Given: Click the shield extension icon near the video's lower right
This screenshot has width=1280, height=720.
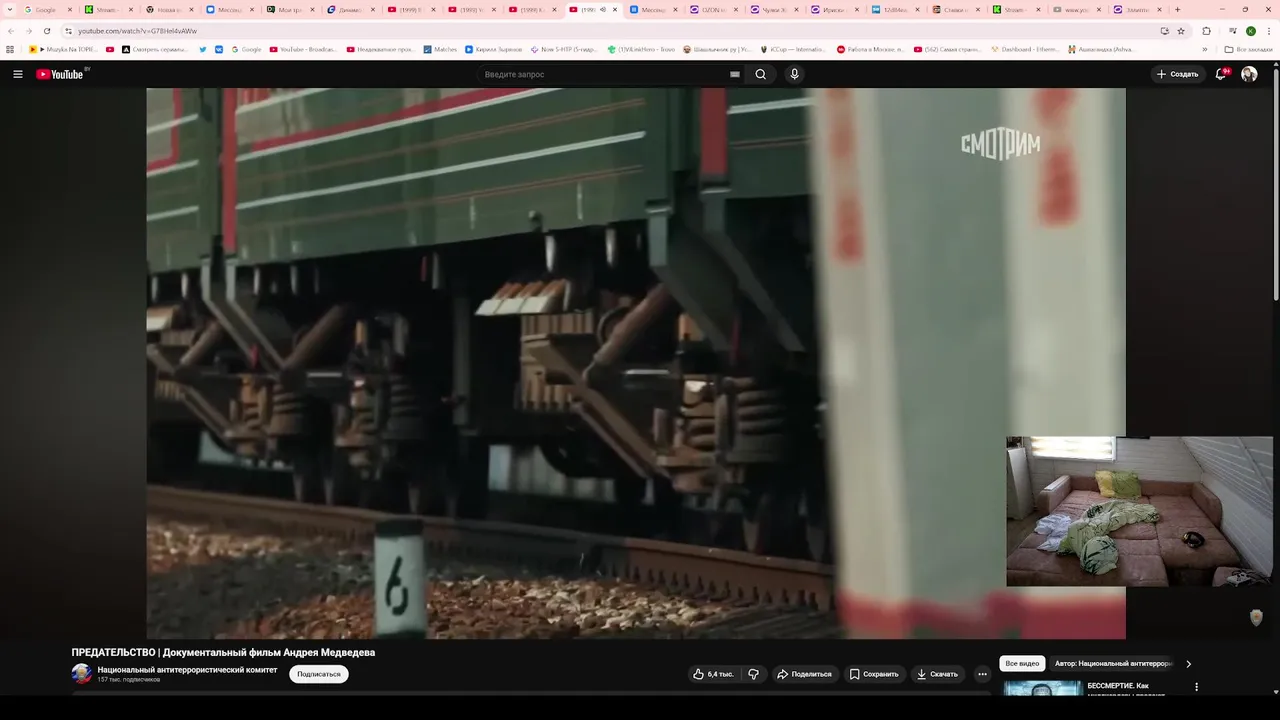Looking at the screenshot, I should tap(1257, 618).
